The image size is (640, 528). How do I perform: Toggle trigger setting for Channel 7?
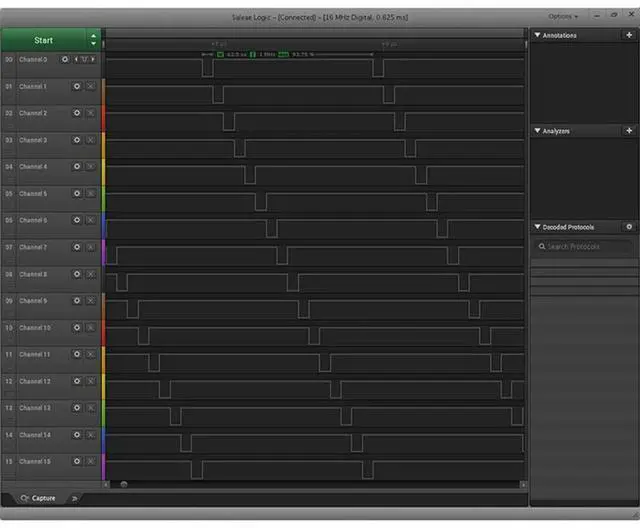tap(90, 247)
